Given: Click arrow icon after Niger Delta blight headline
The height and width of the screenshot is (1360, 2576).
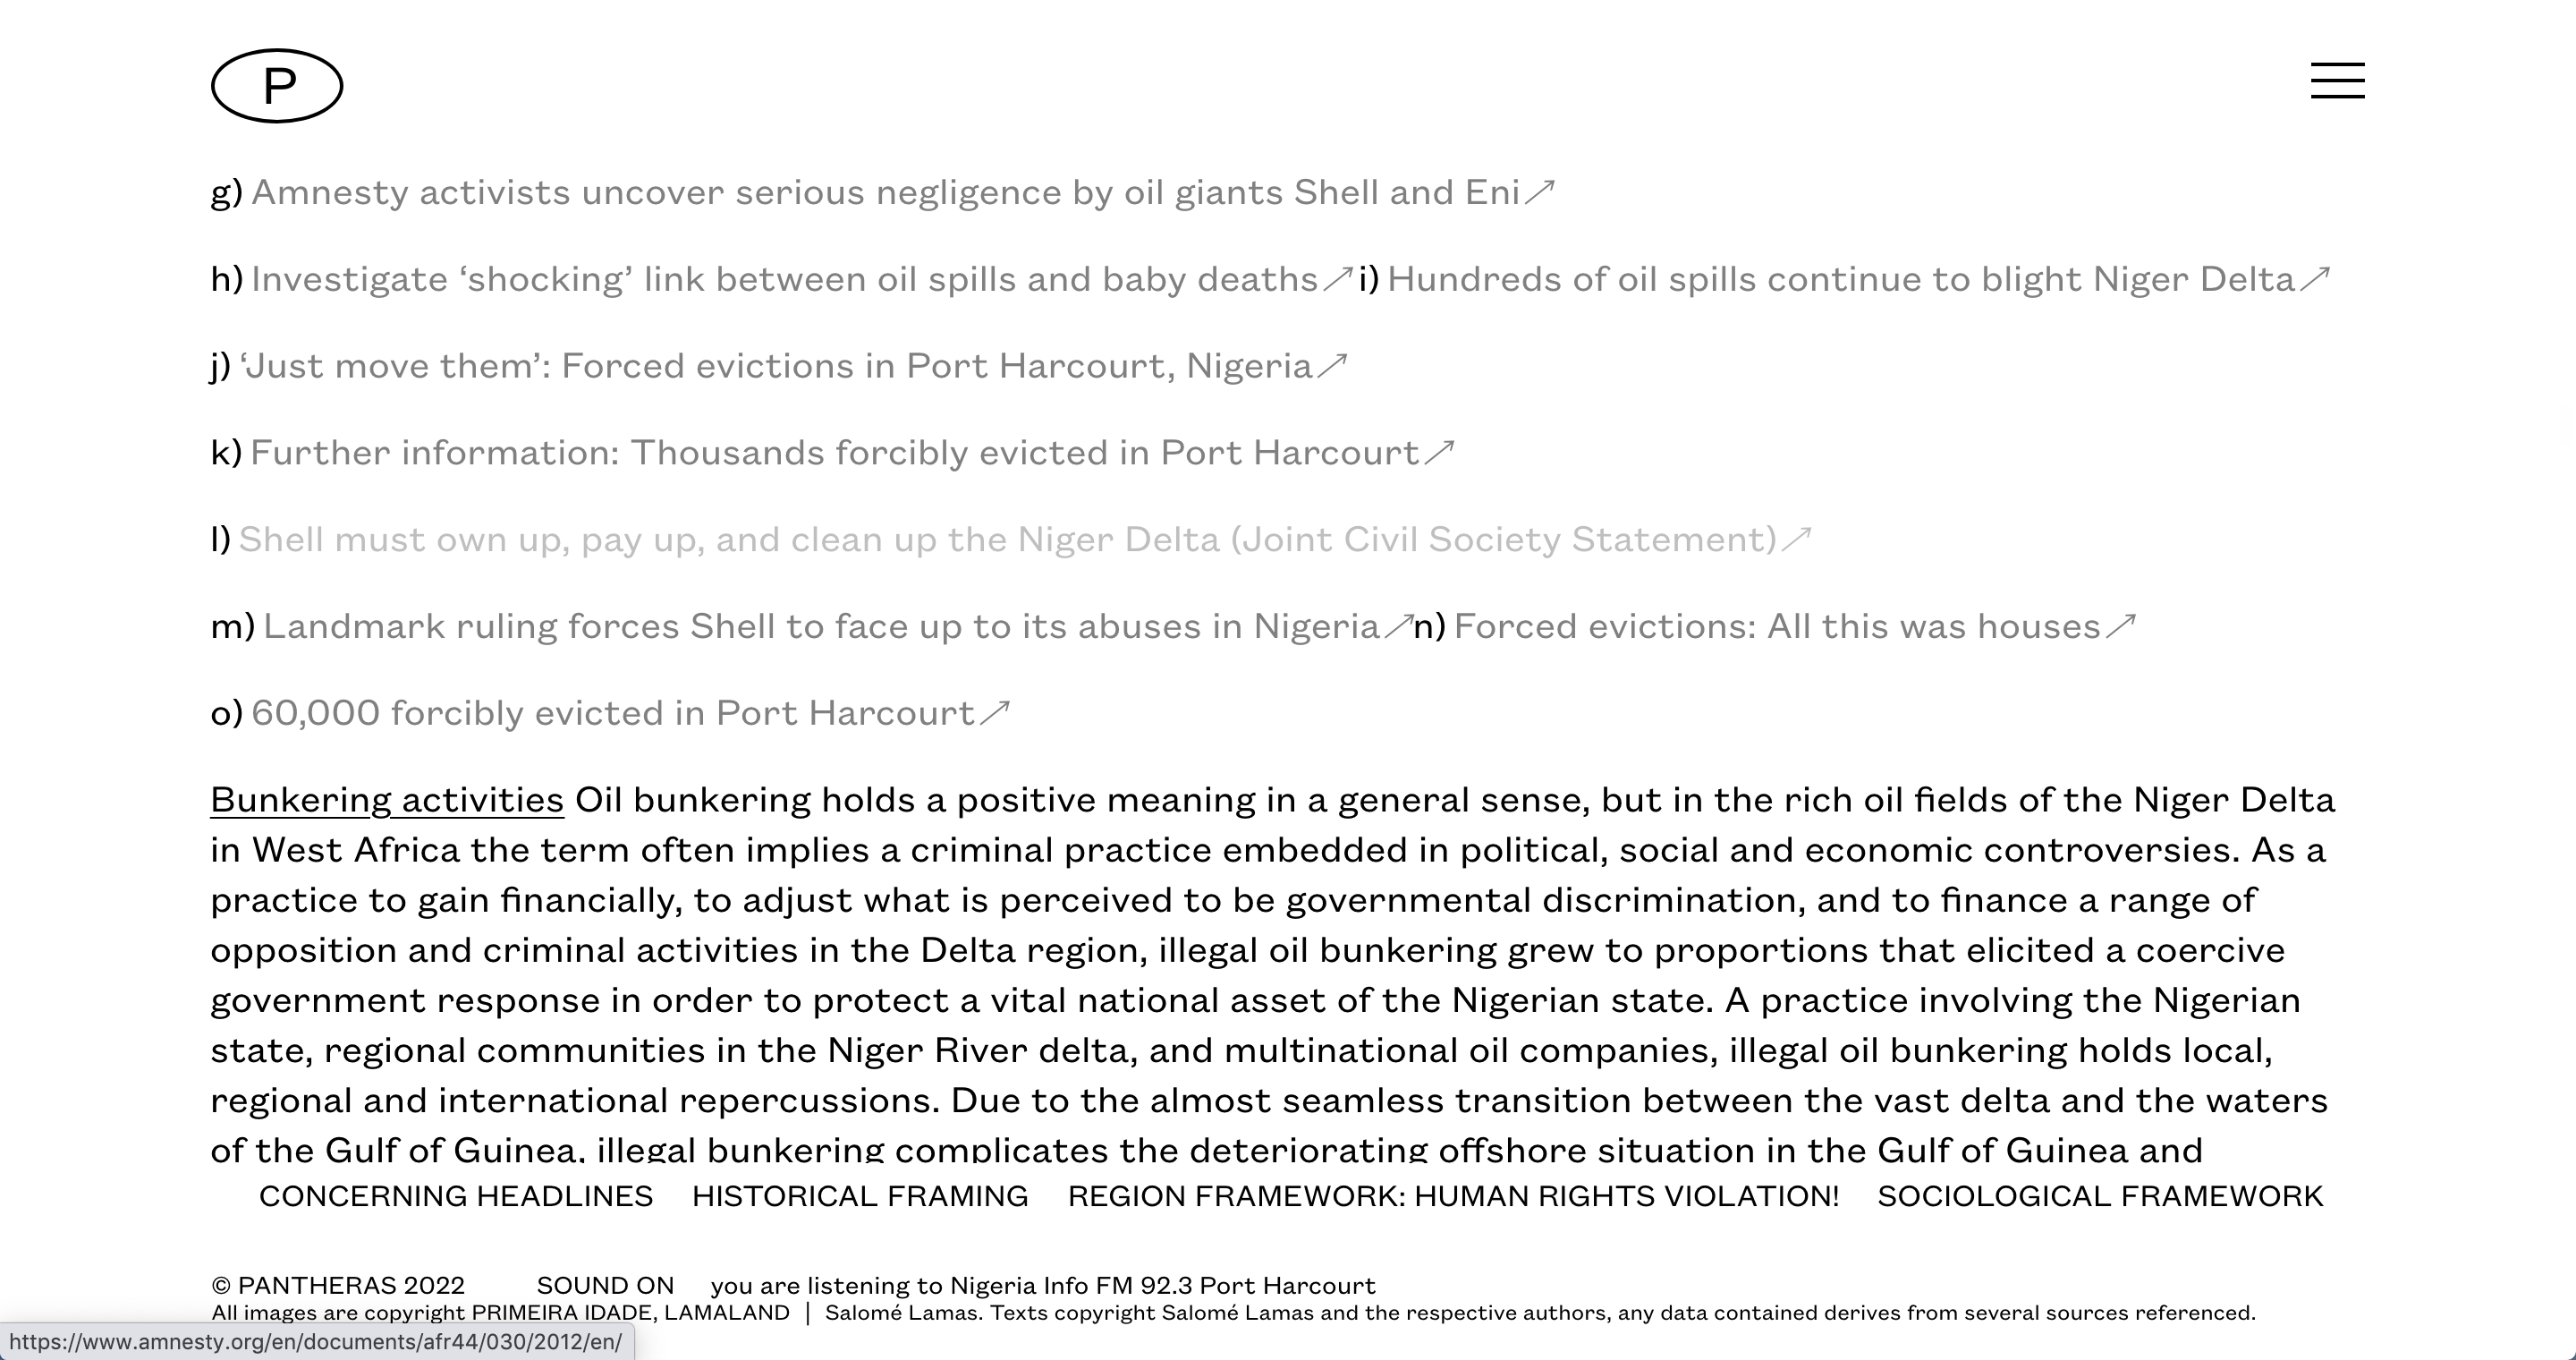Looking at the screenshot, I should (x=2314, y=278).
